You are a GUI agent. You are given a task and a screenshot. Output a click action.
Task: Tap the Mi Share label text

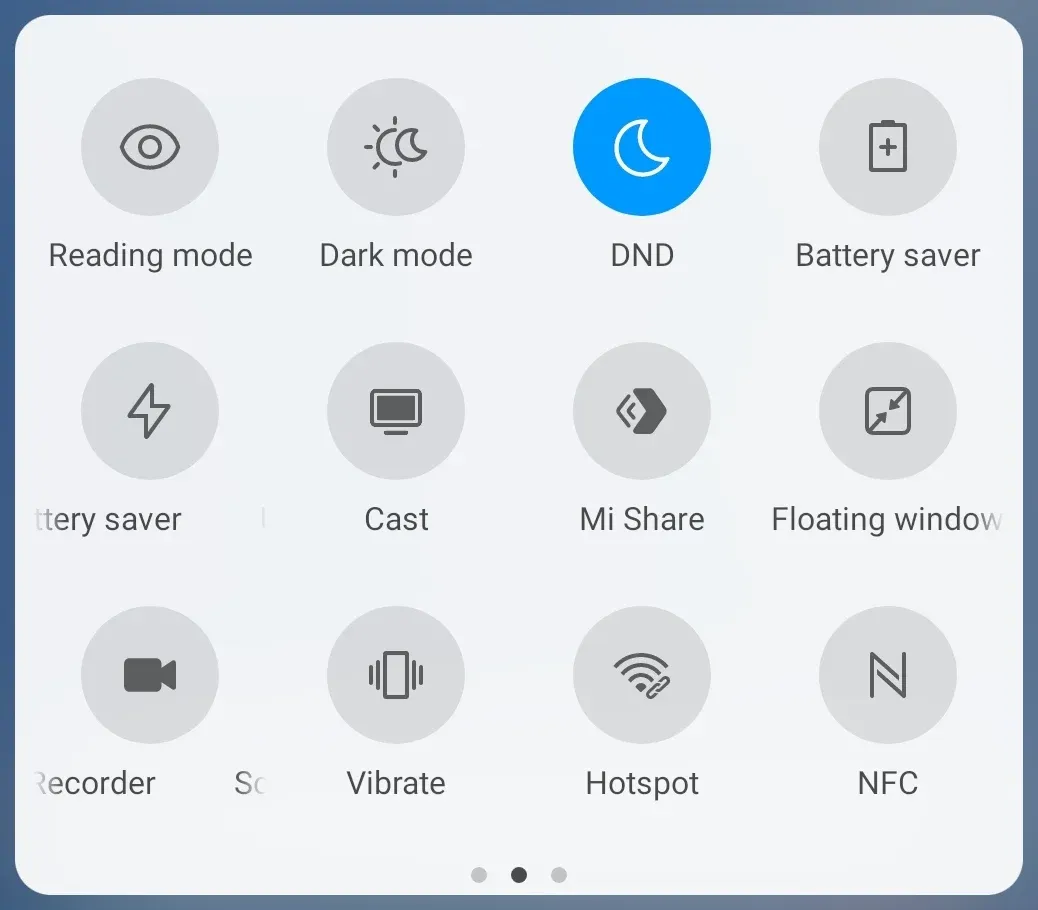tap(642, 519)
